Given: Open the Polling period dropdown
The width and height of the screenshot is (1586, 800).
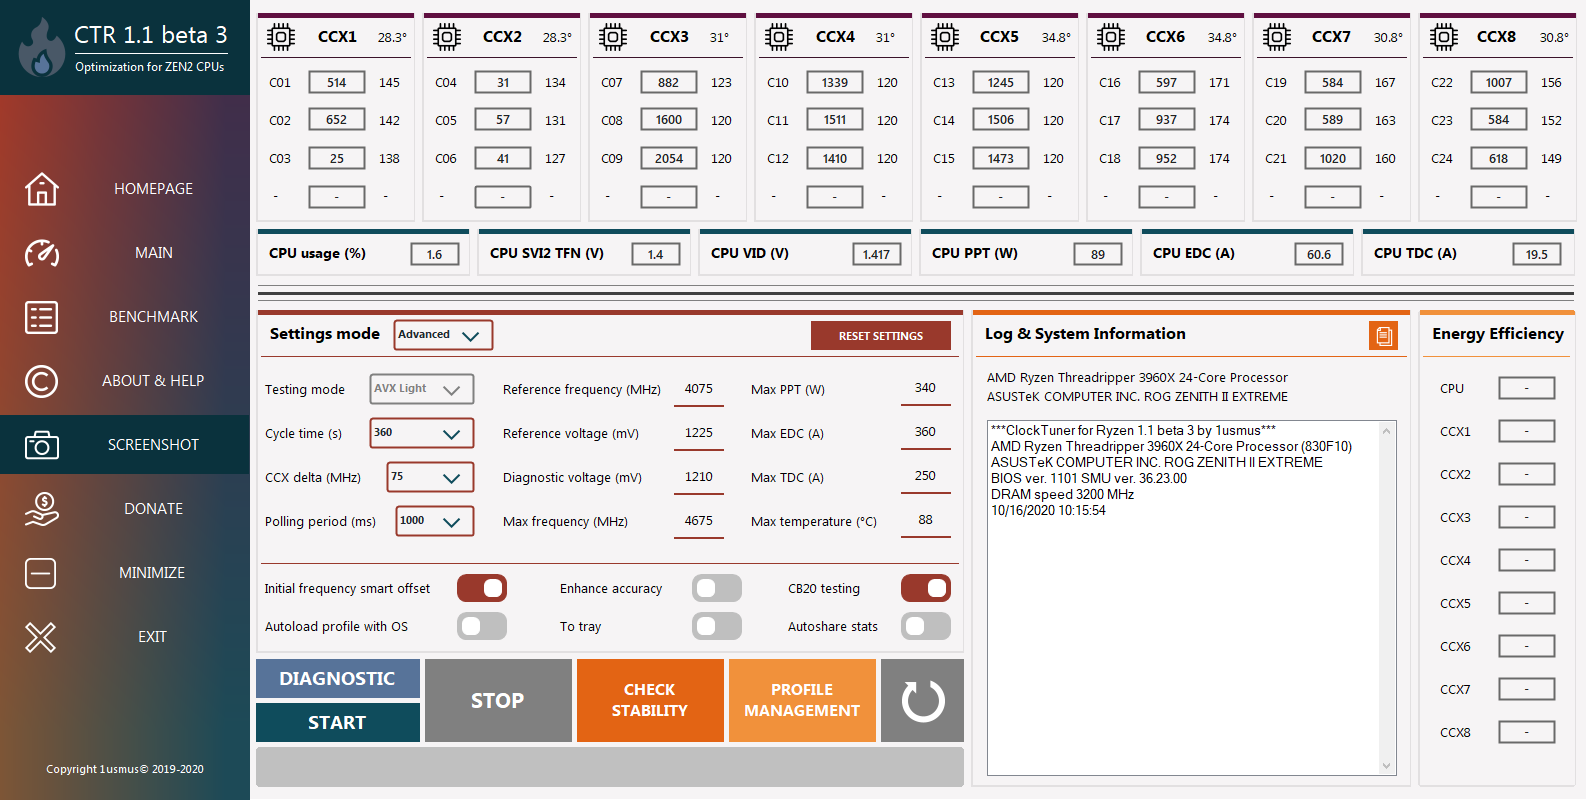Looking at the screenshot, I should pyautogui.click(x=434, y=521).
